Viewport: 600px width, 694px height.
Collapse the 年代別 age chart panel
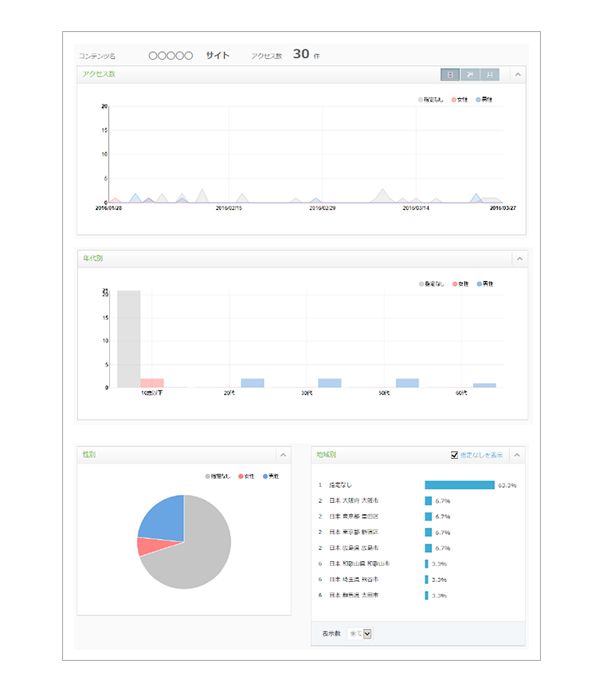[520, 259]
